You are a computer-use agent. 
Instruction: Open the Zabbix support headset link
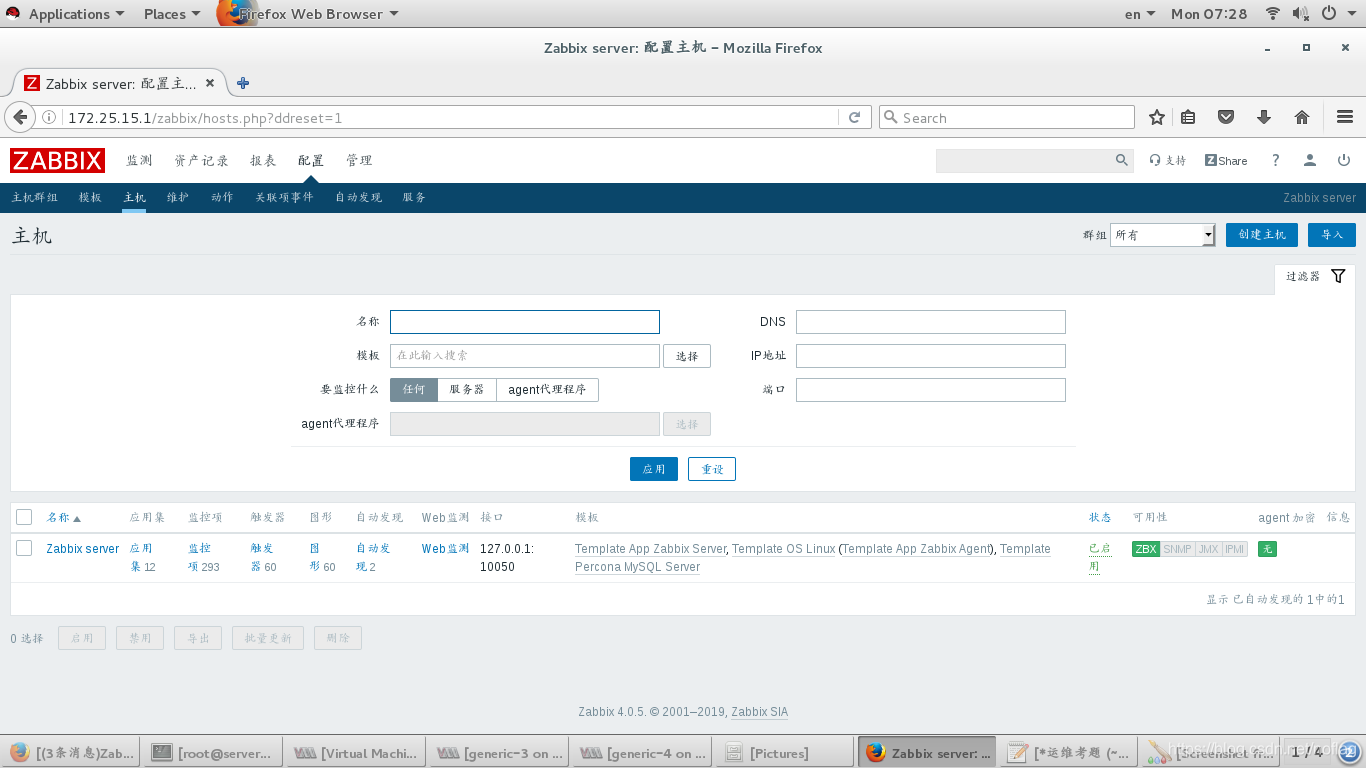pyautogui.click(x=1167, y=160)
